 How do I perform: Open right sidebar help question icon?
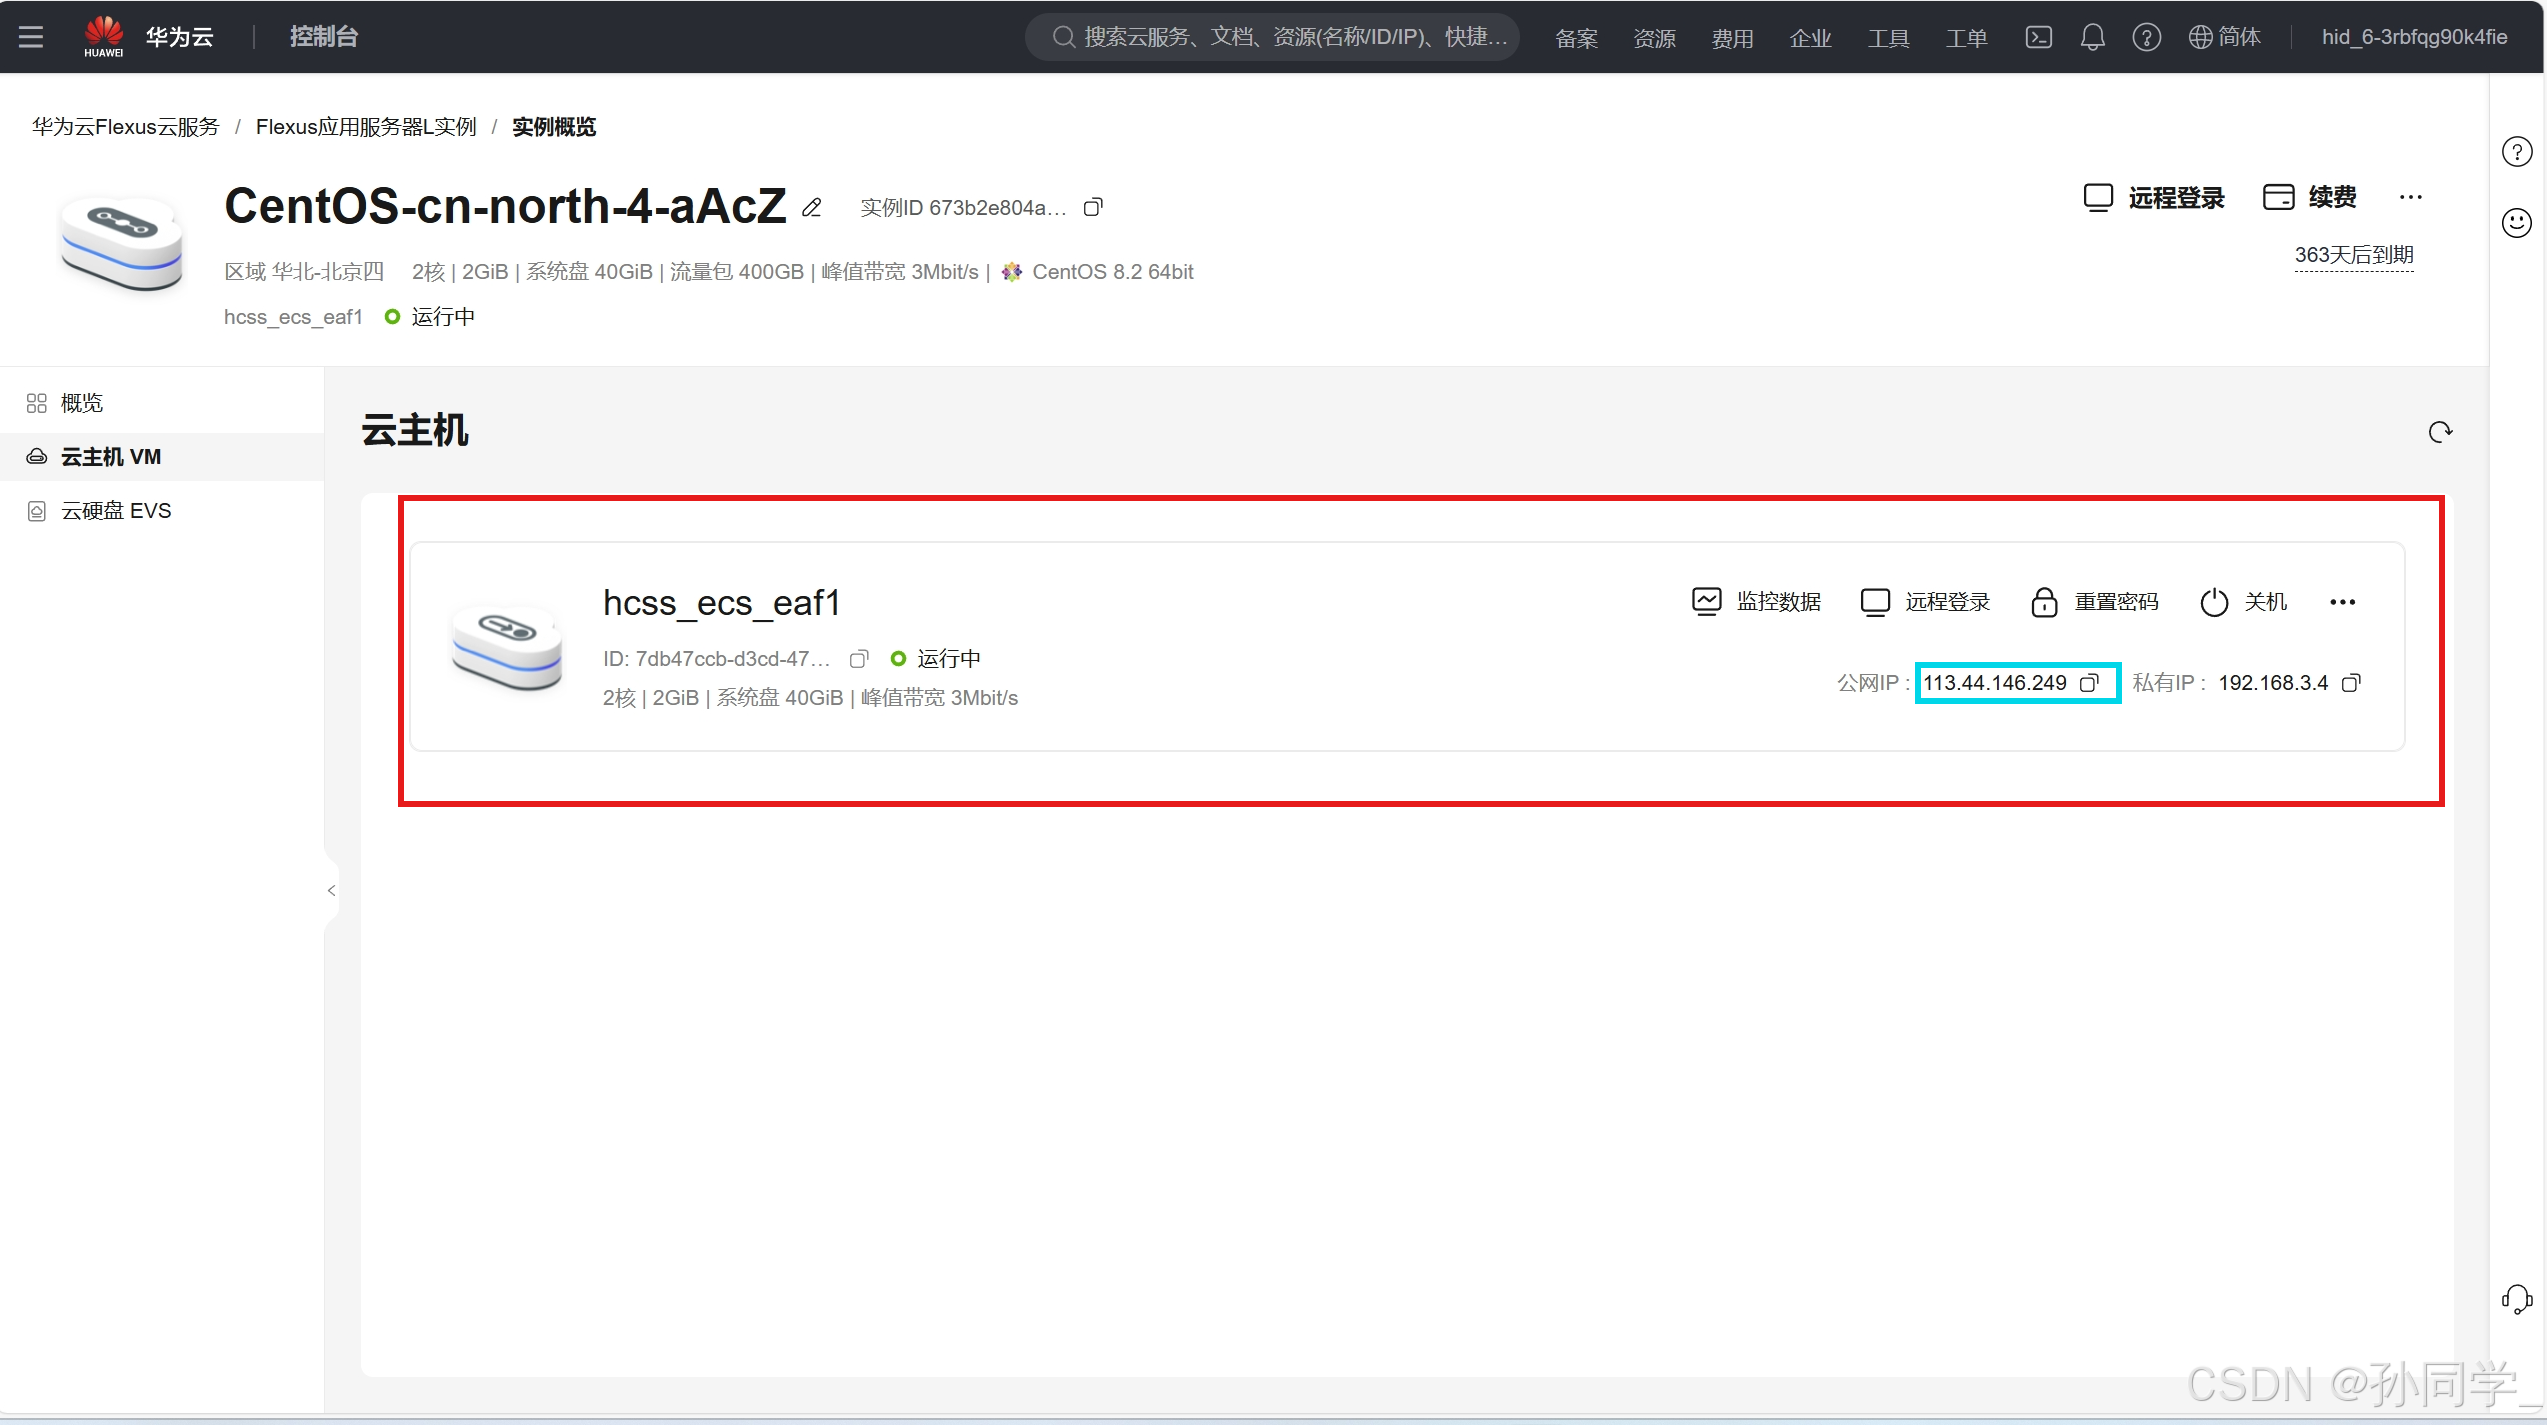click(x=2517, y=152)
